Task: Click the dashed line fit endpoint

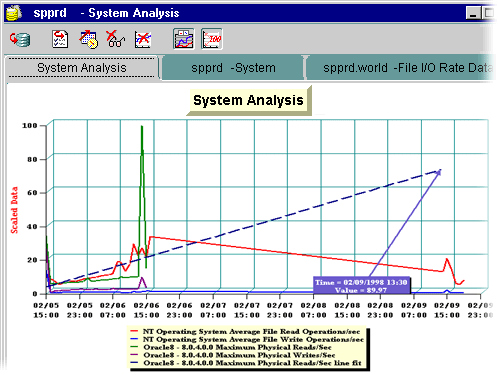Action: pos(439,171)
